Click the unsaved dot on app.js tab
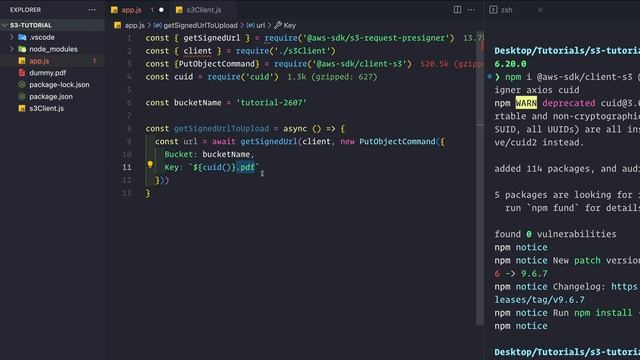 [x=161, y=10]
